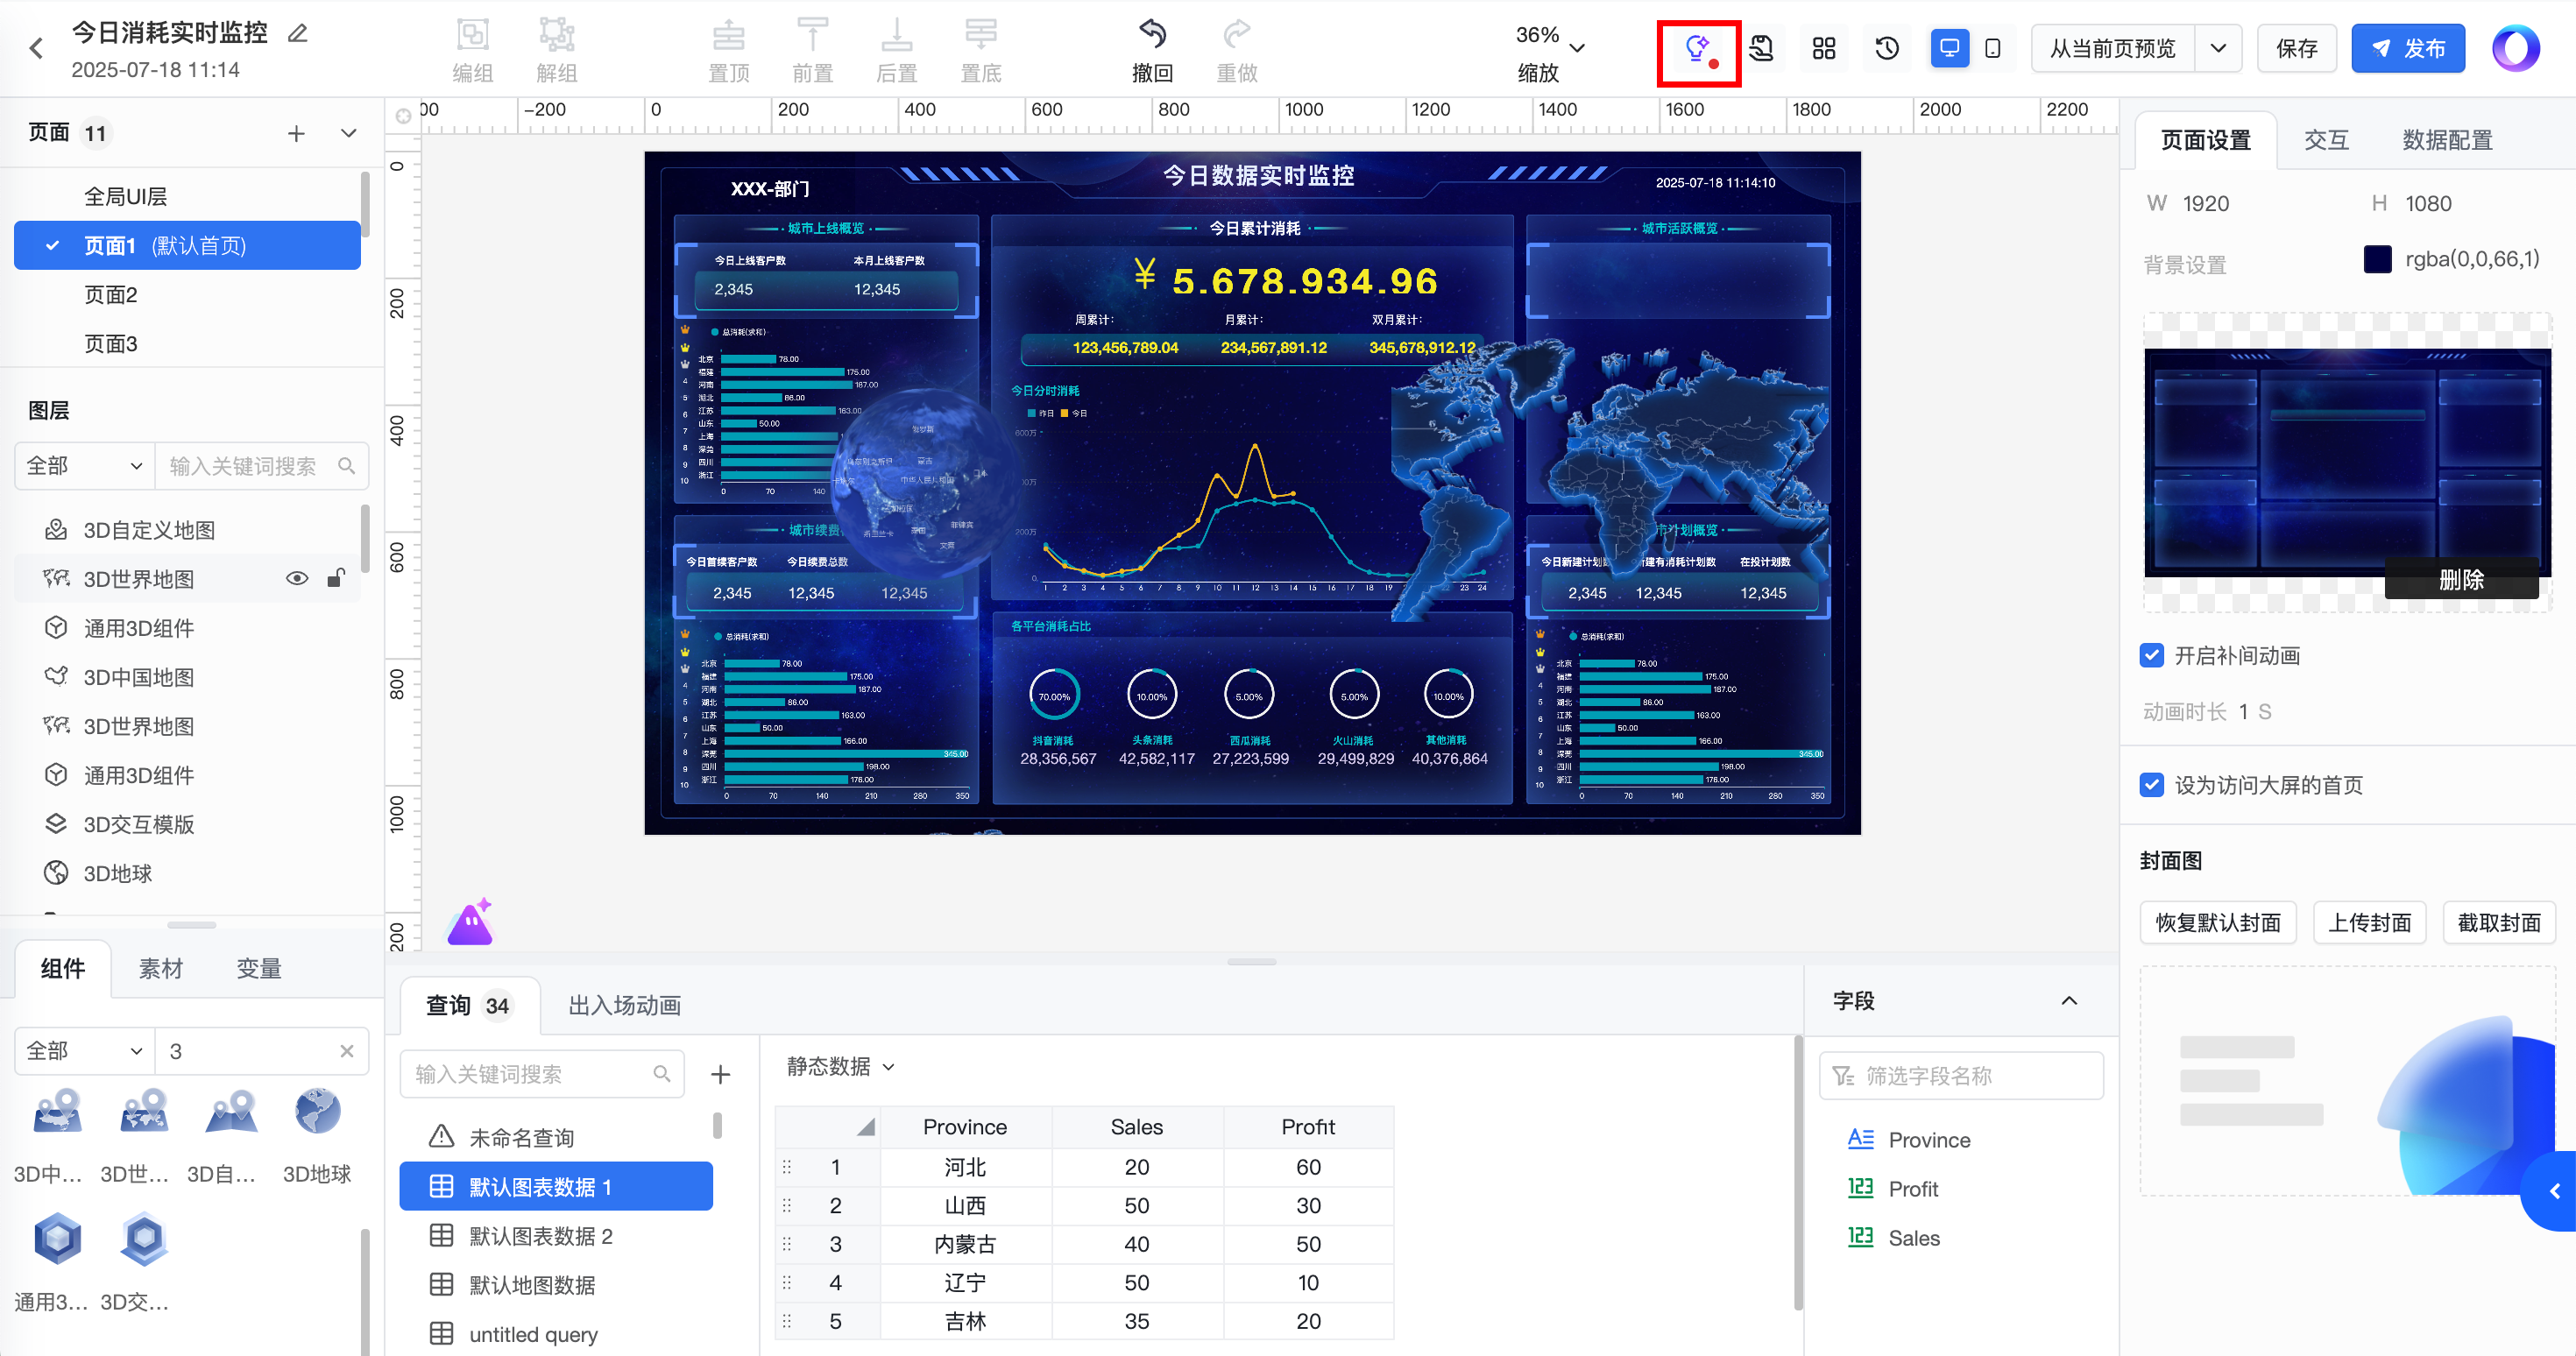The image size is (2576, 1356).
Task: Click the four-squares grid icon in toolbar
Action: pos(1823,49)
